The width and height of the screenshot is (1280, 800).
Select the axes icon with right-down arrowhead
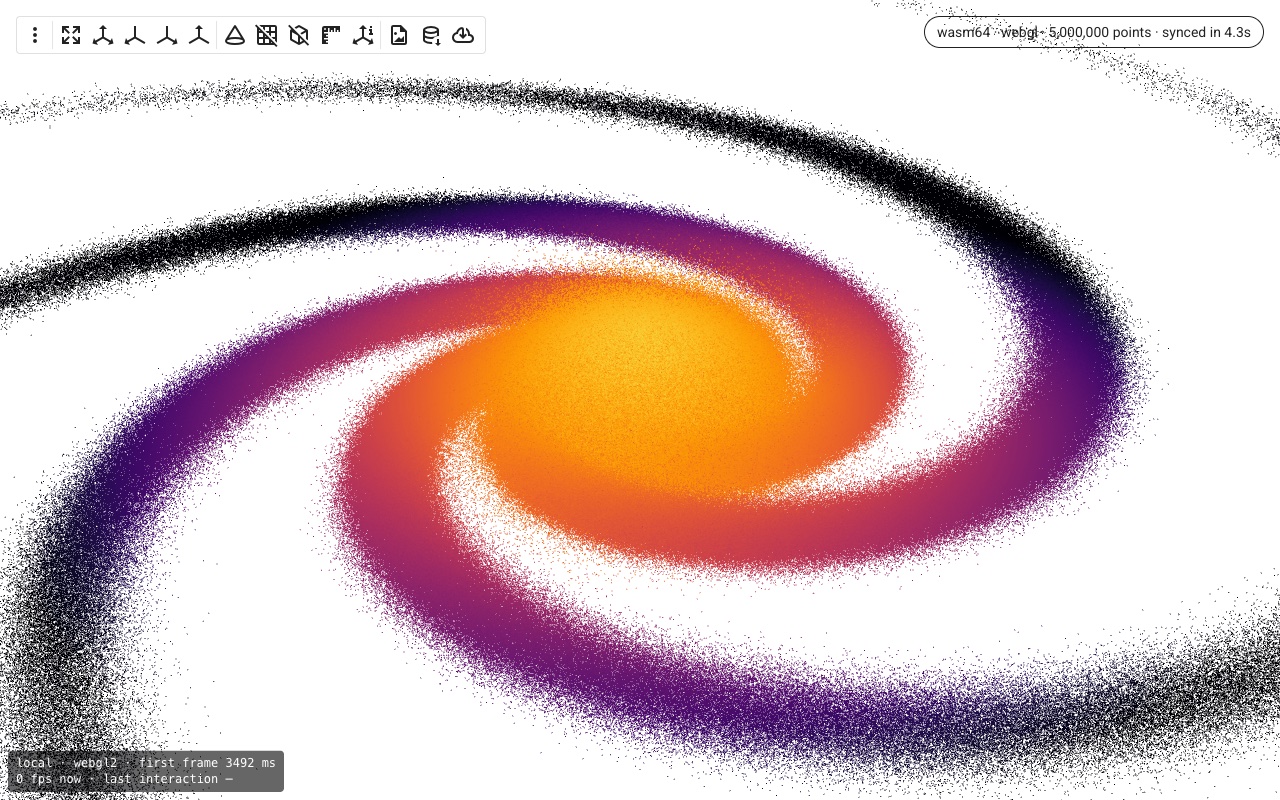pyautogui.click(x=167, y=35)
